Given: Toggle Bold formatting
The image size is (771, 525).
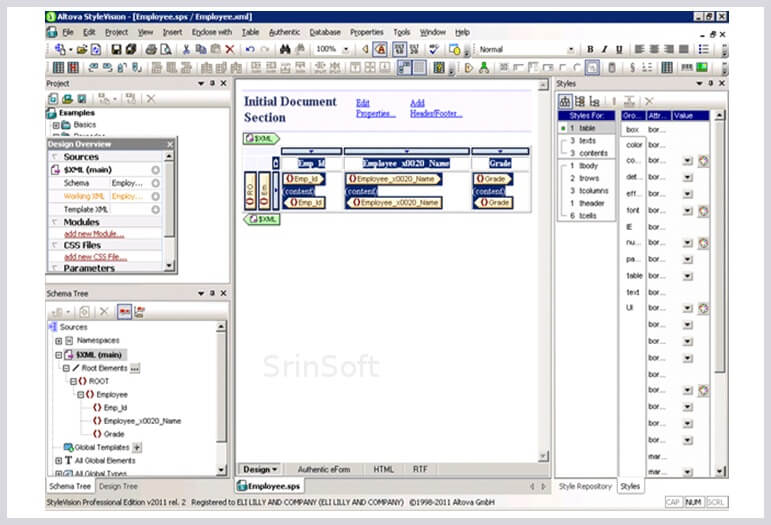Looking at the screenshot, I should [x=590, y=49].
